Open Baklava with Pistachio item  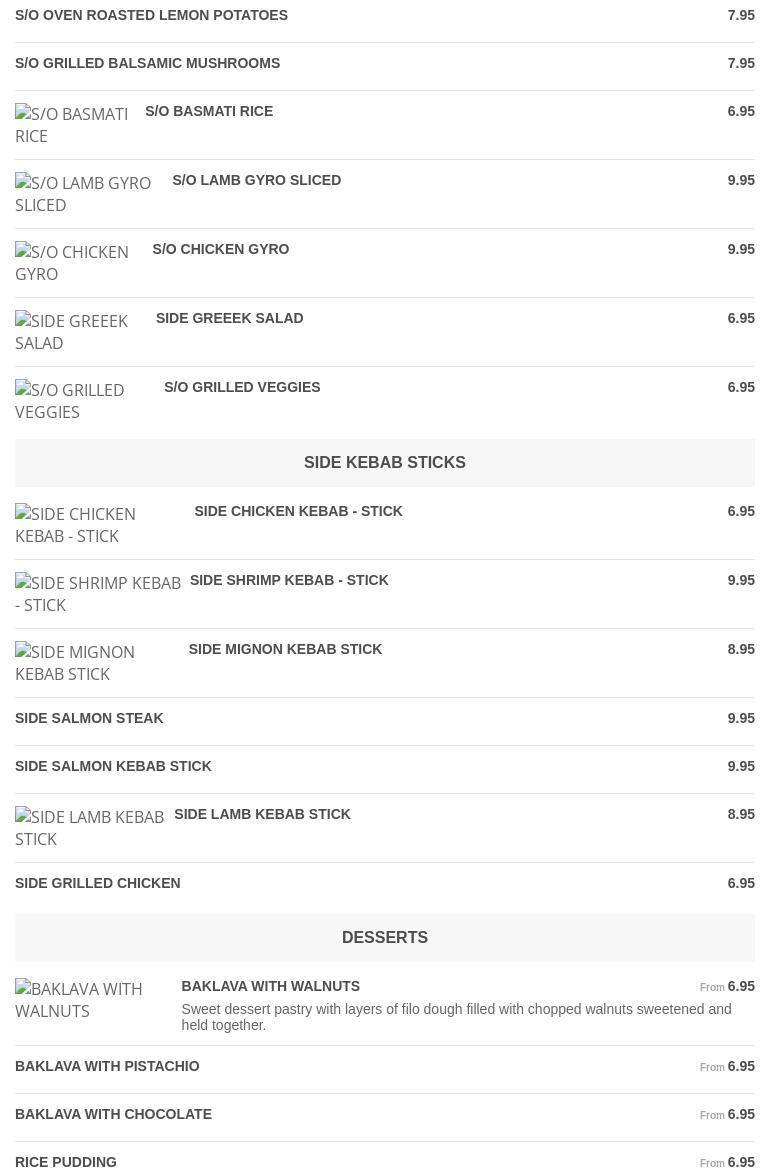107,1067
